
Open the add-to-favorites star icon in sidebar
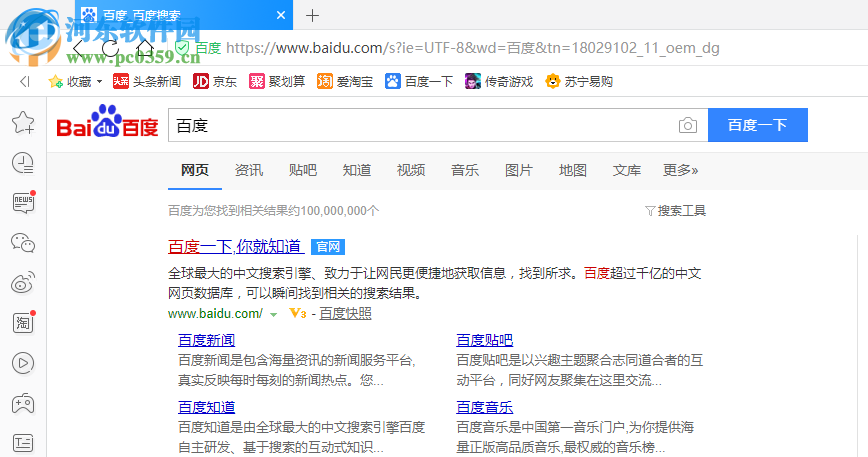[23, 123]
